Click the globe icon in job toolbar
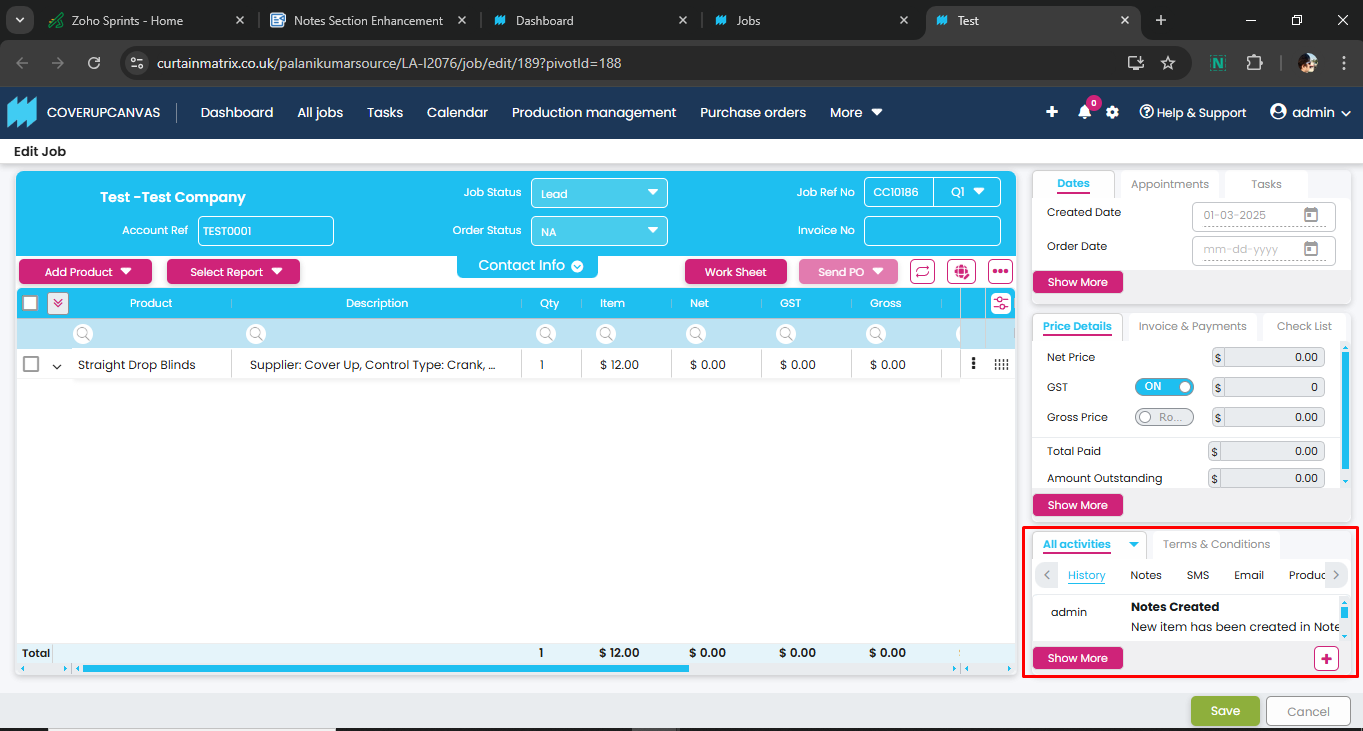The height and width of the screenshot is (731, 1363). [x=961, y=272]
